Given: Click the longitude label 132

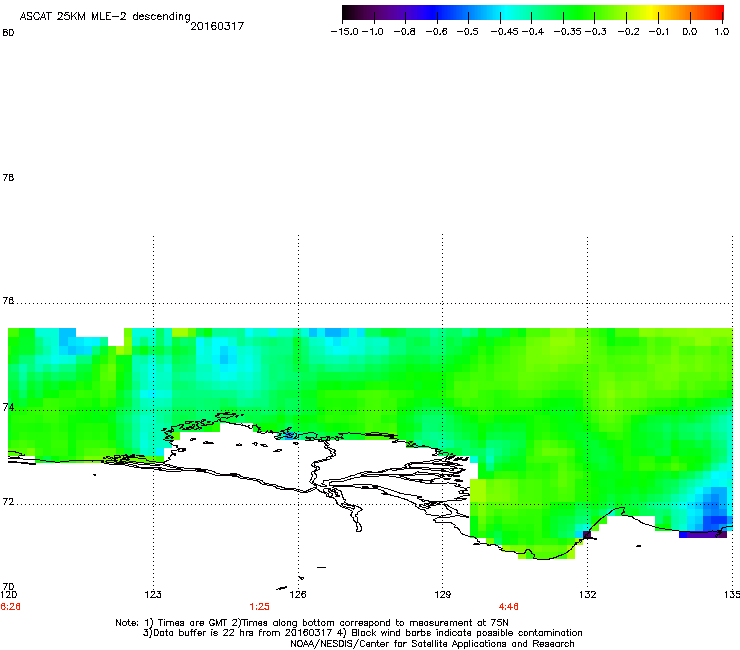Looking at the screenshot, I should [x=587, y=594].
